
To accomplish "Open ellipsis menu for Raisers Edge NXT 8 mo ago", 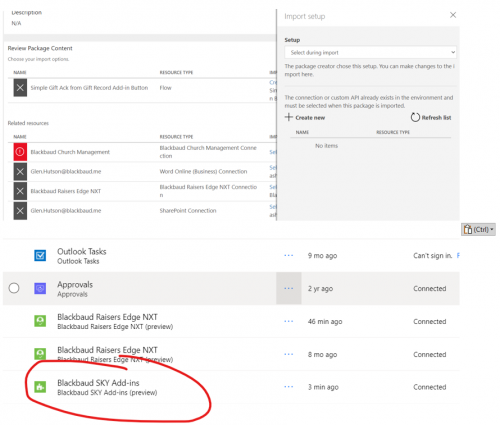I will tap(289, 354).
